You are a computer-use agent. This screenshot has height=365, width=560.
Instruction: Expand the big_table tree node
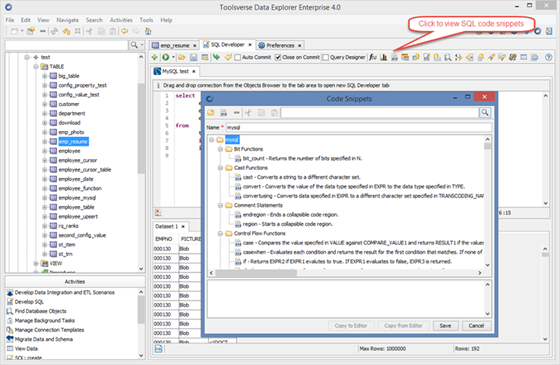coord(45,76)
